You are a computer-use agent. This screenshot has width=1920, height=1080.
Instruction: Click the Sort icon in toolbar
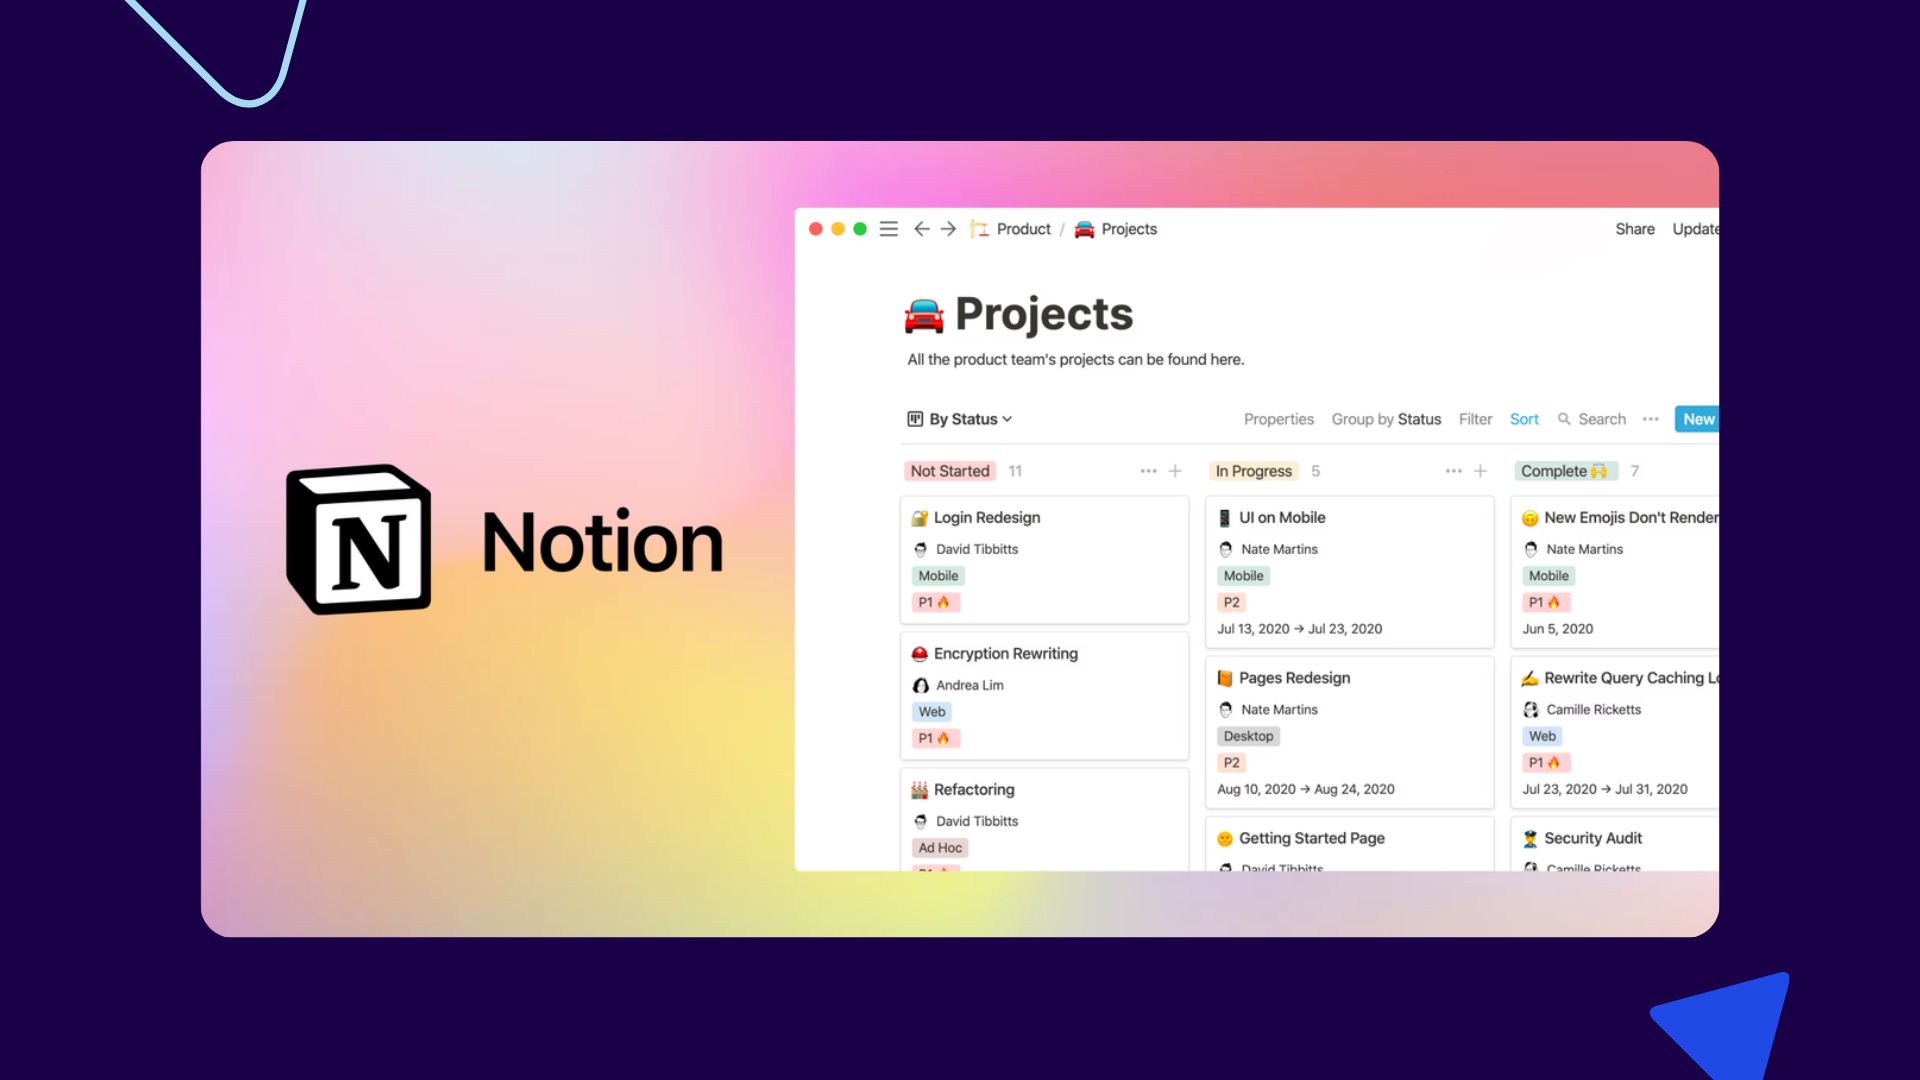click(1524, 418)
